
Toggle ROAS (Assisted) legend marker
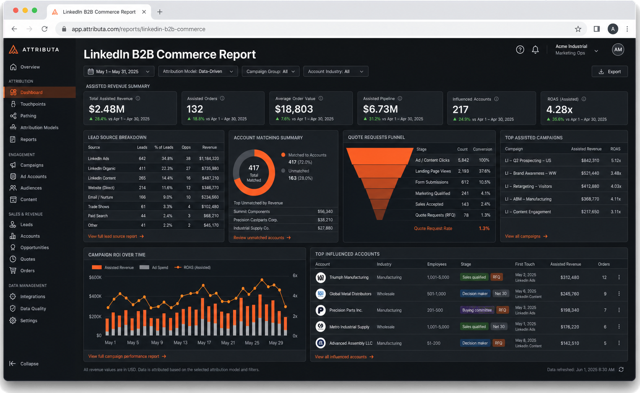point(178,267)
